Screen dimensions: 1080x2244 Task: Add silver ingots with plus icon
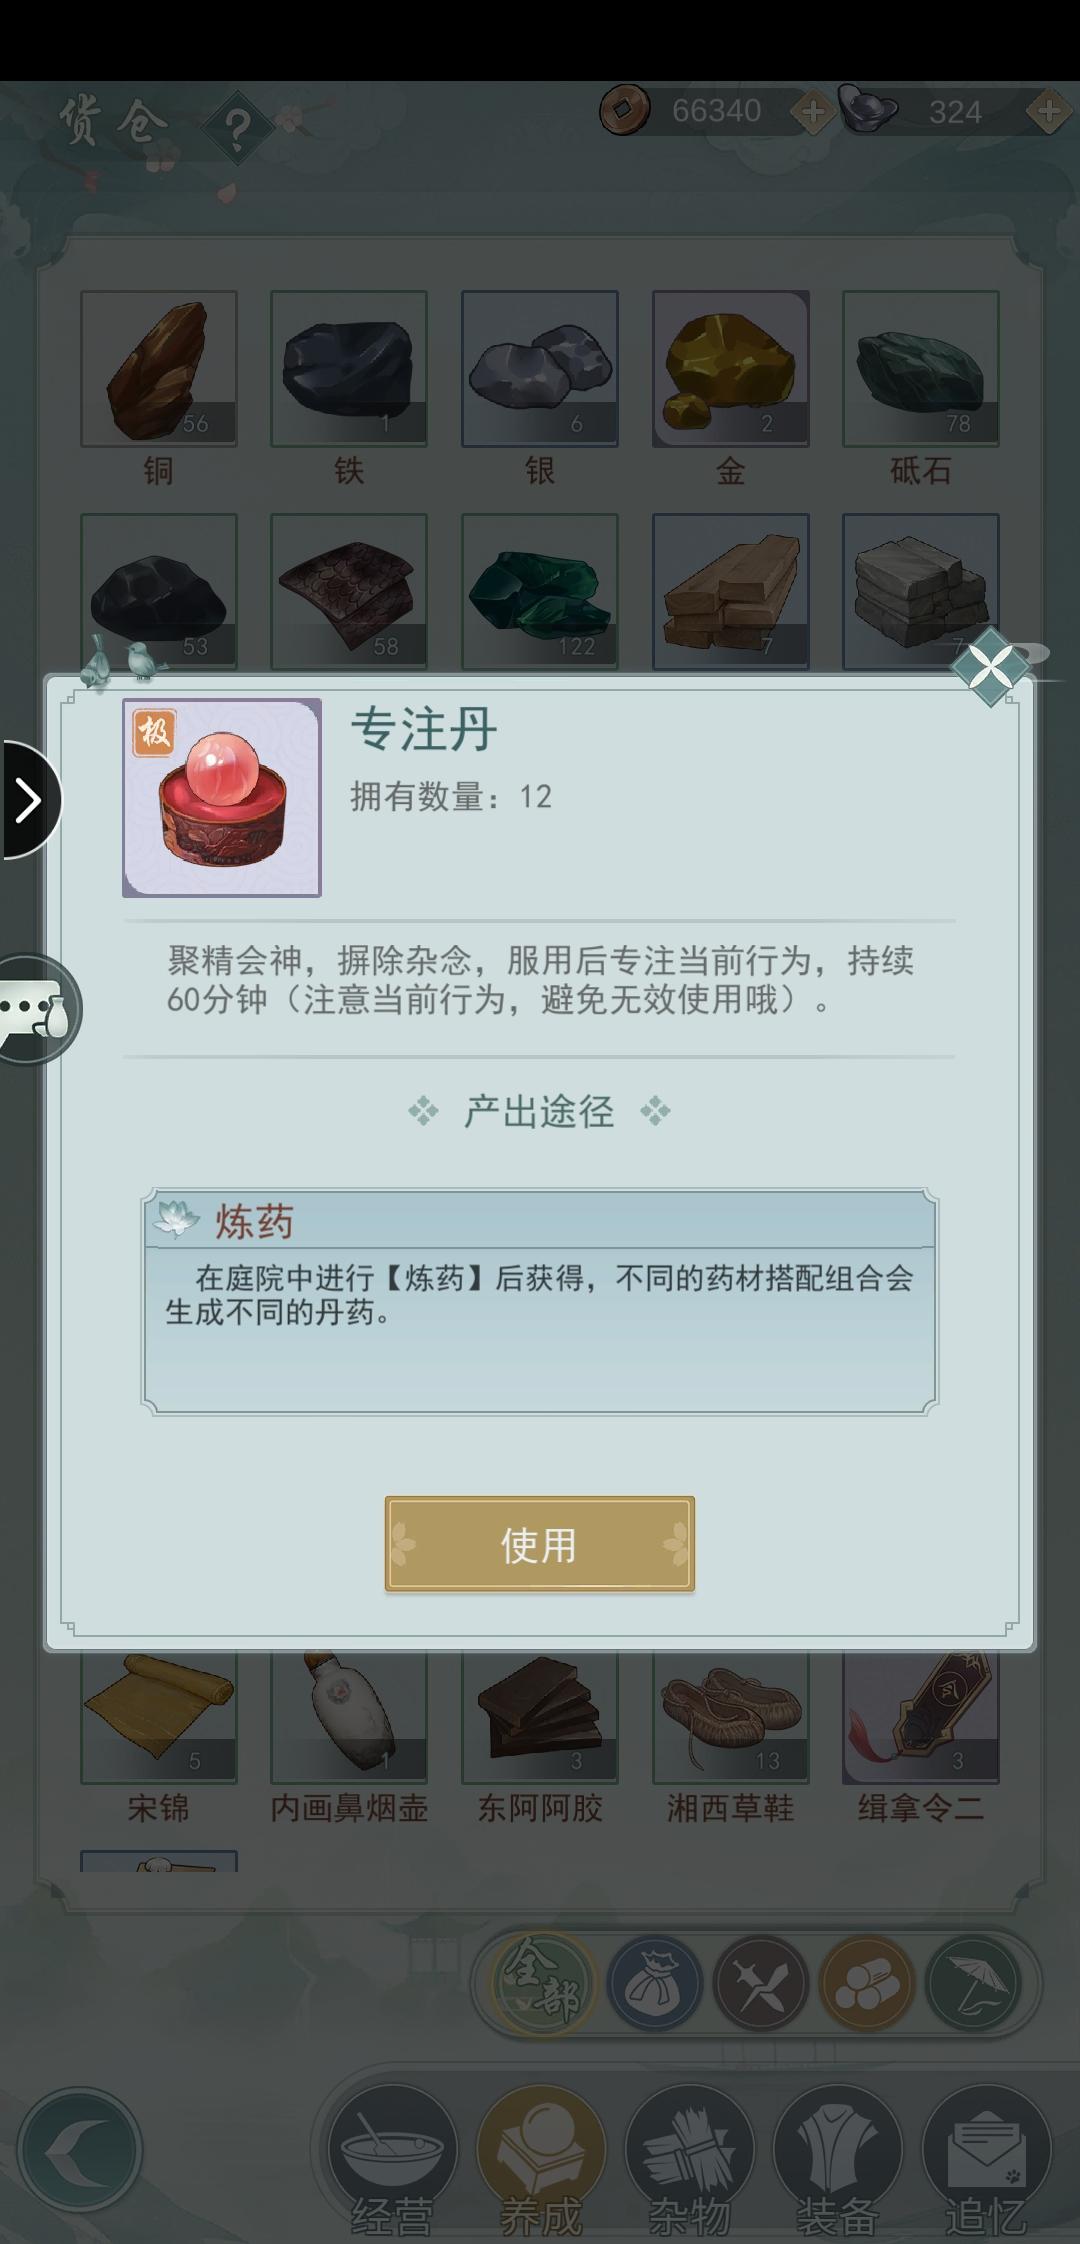[x=1049, y=112]
